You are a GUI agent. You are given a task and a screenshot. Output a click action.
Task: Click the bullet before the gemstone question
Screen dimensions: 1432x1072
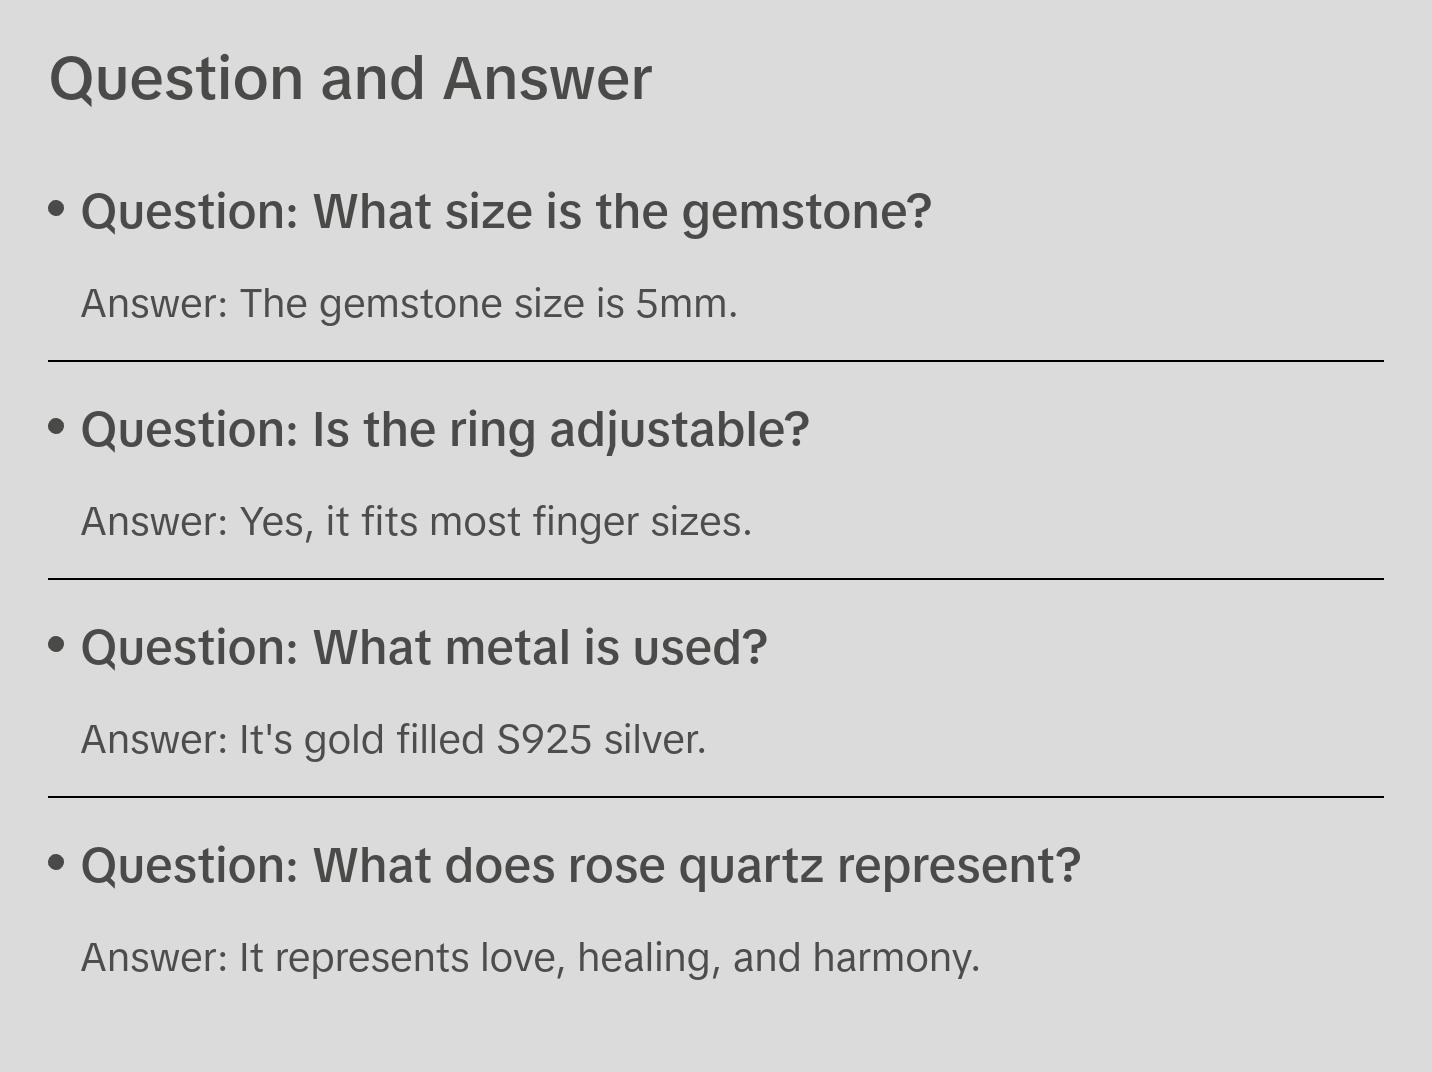[57, 209]
